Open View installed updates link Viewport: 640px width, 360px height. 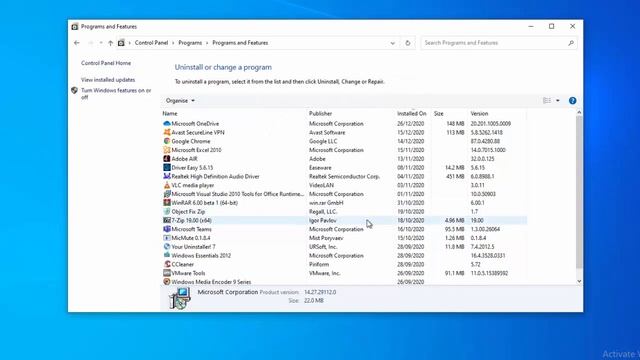coord(108,80)
